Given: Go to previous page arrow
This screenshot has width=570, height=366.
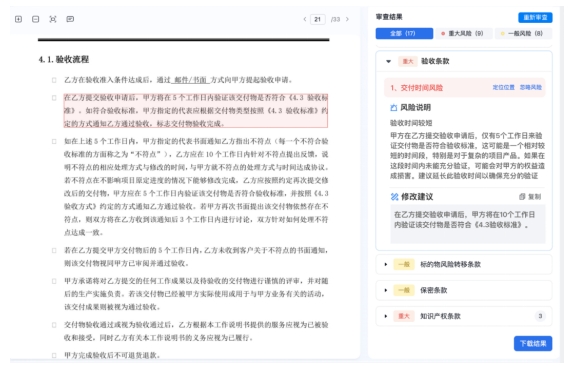Looking at the screenshot, I should coord(305,19).
